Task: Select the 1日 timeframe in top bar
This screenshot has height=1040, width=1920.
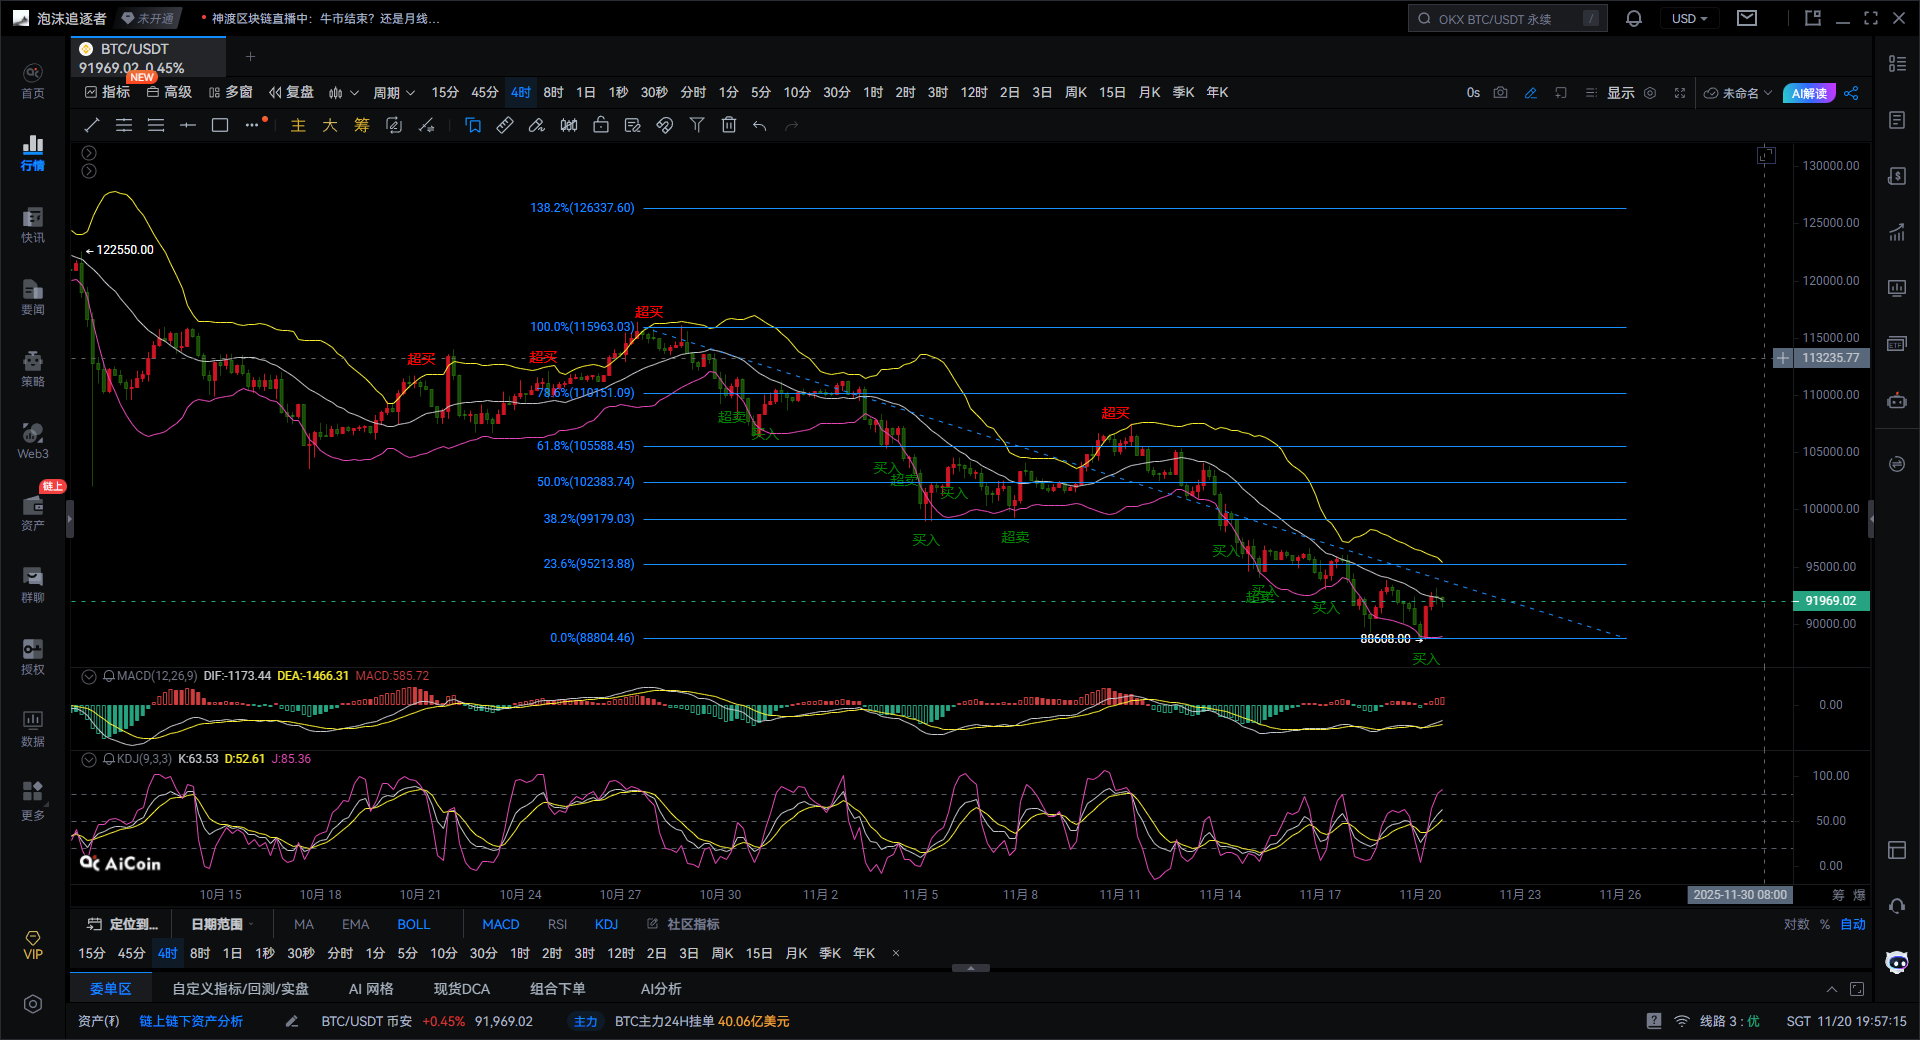Action: [585, 93]
